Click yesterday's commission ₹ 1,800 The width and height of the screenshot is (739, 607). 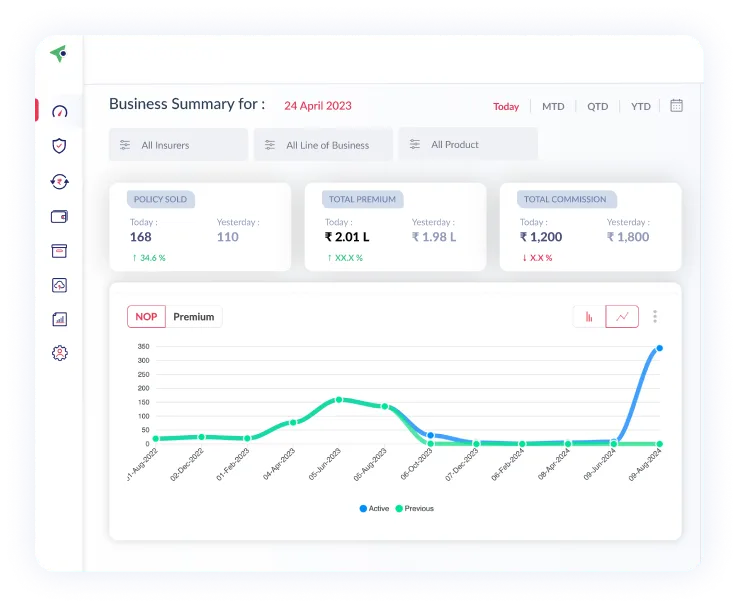tap(628, 237)
